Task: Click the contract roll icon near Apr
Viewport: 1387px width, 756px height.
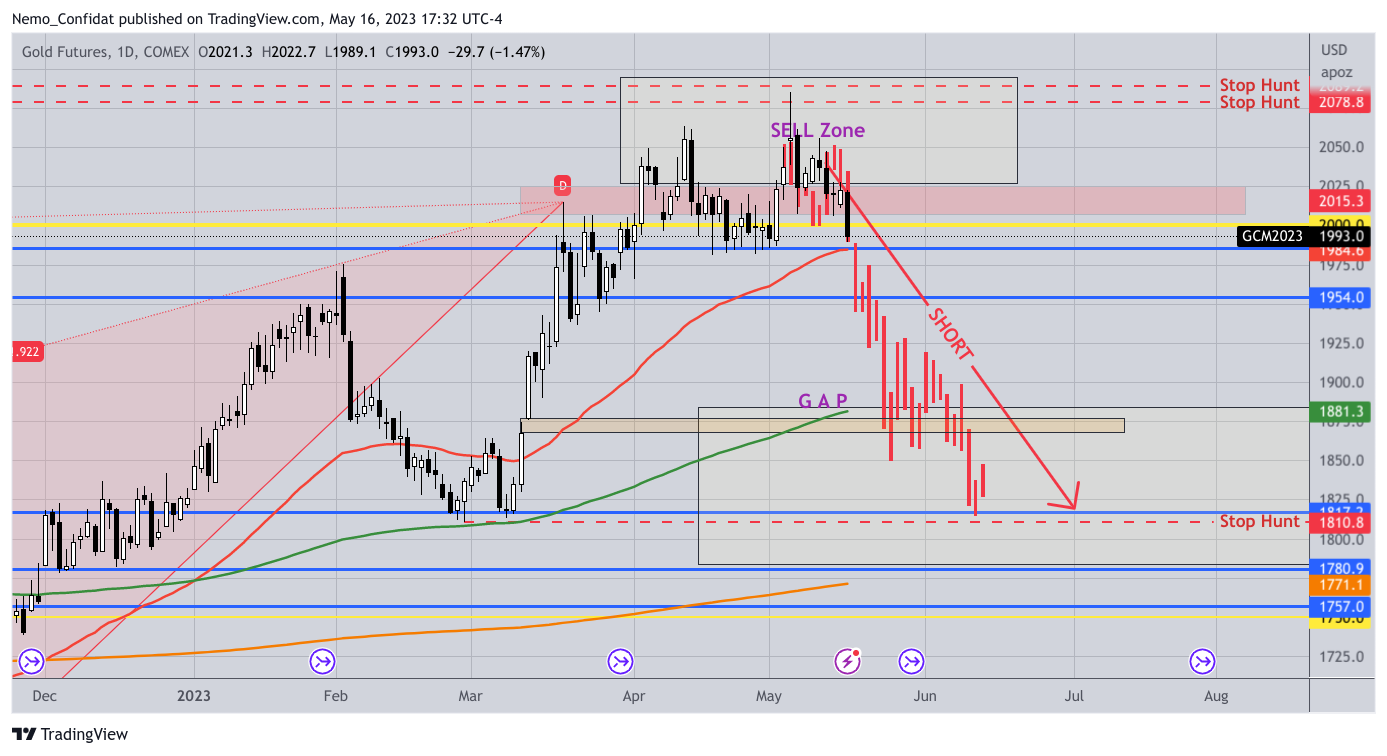Action: pos(620,660)
